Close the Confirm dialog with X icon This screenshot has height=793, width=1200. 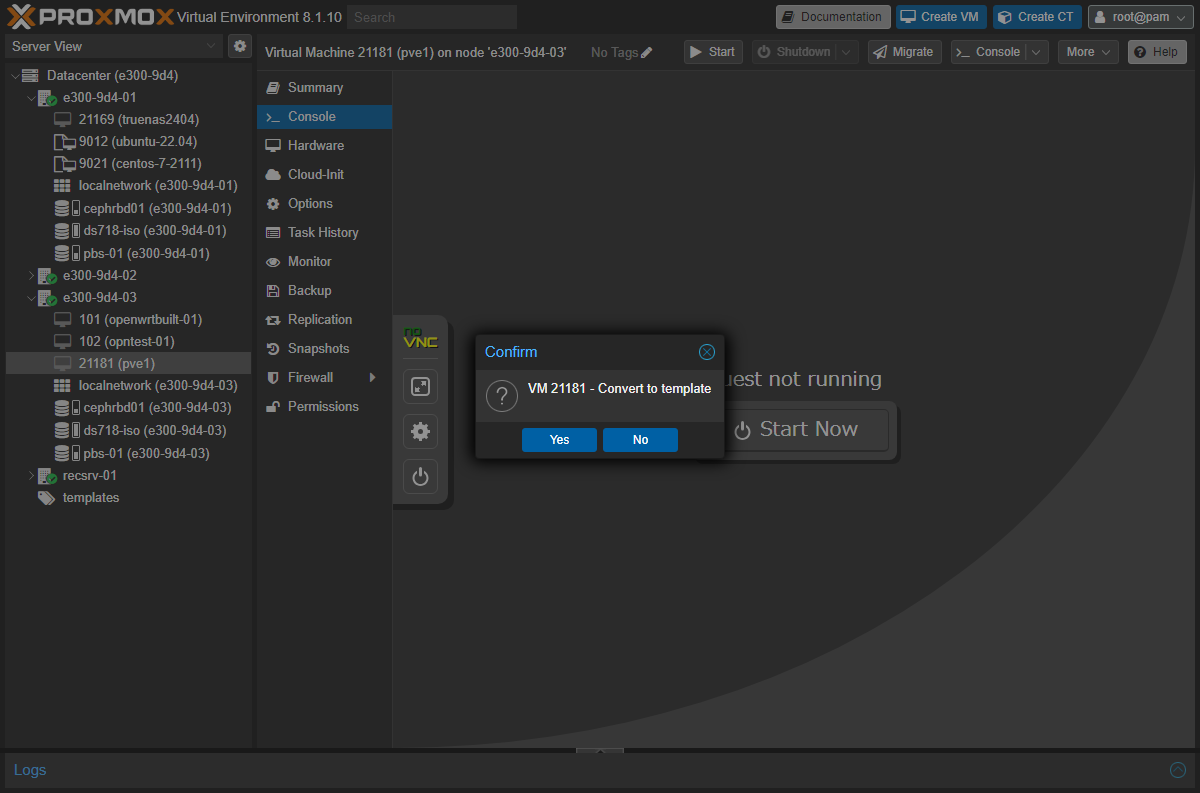click(x=707, y=352)
